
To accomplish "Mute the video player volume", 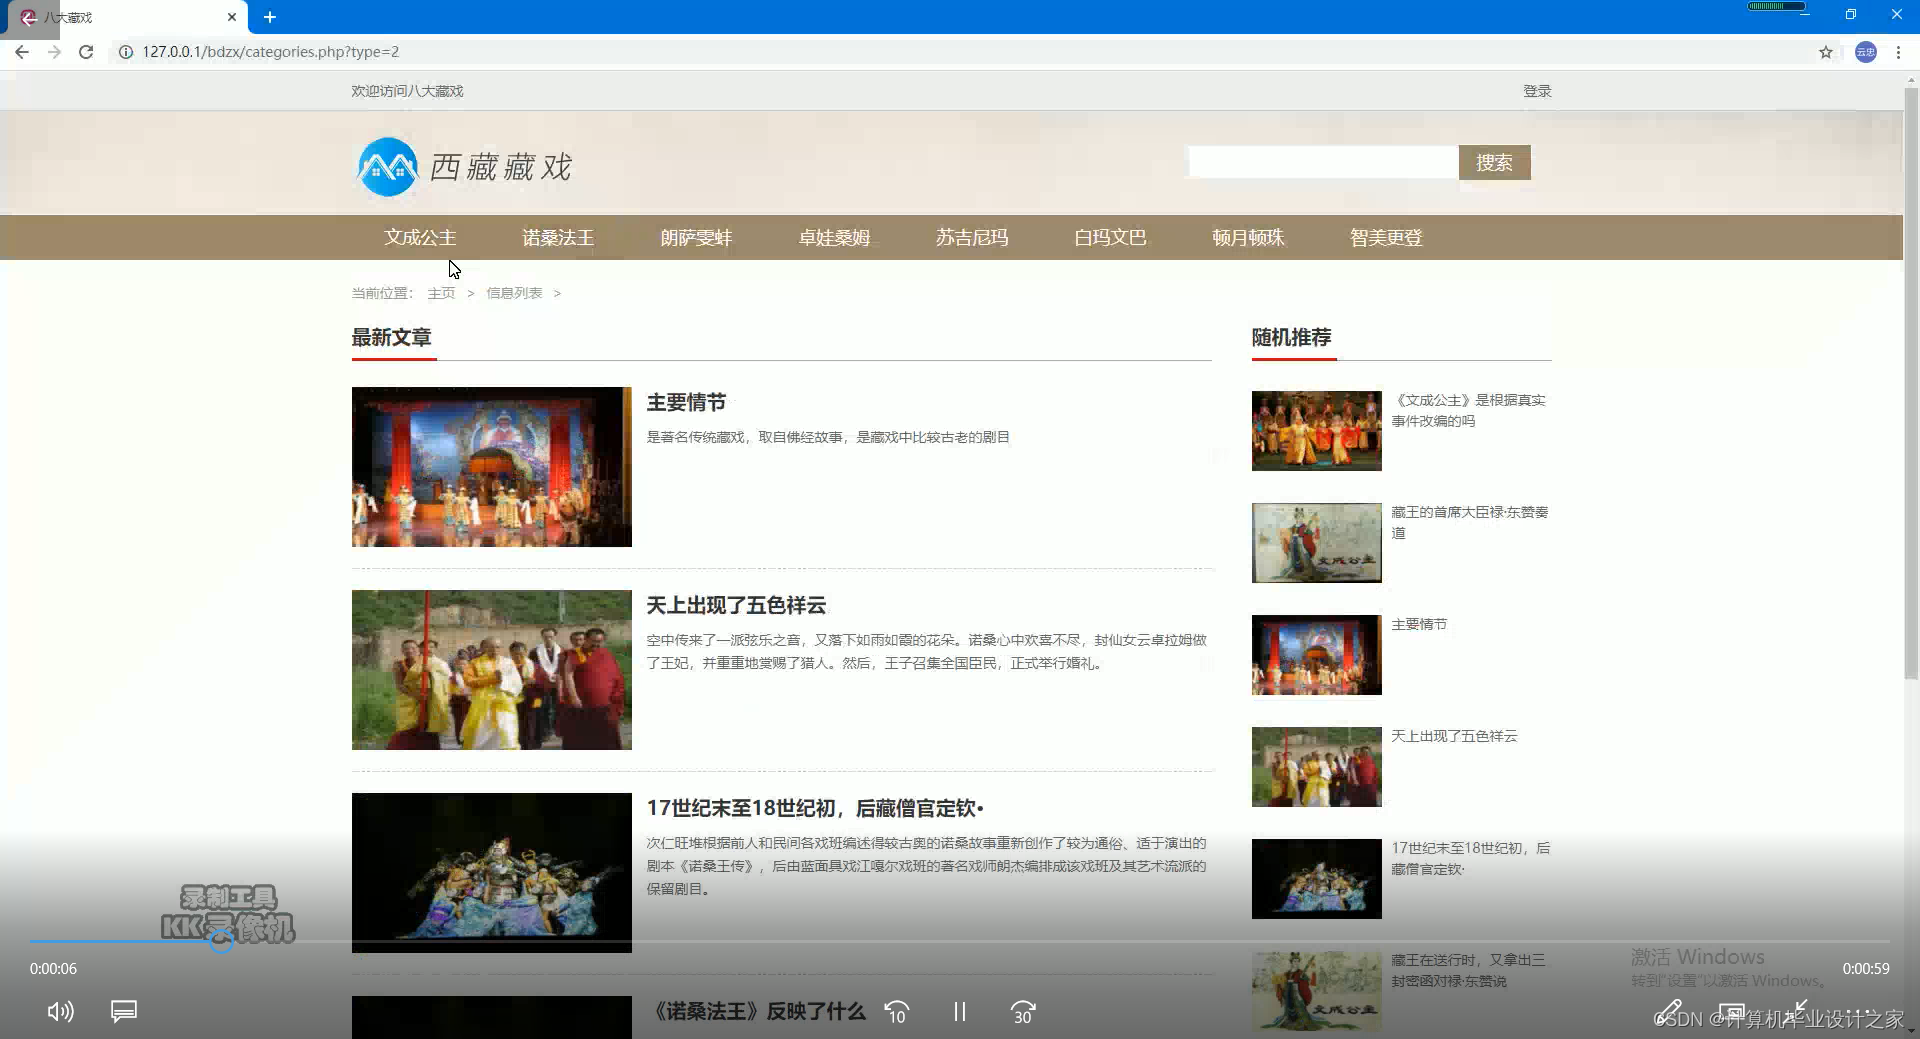I will 60,1011.
